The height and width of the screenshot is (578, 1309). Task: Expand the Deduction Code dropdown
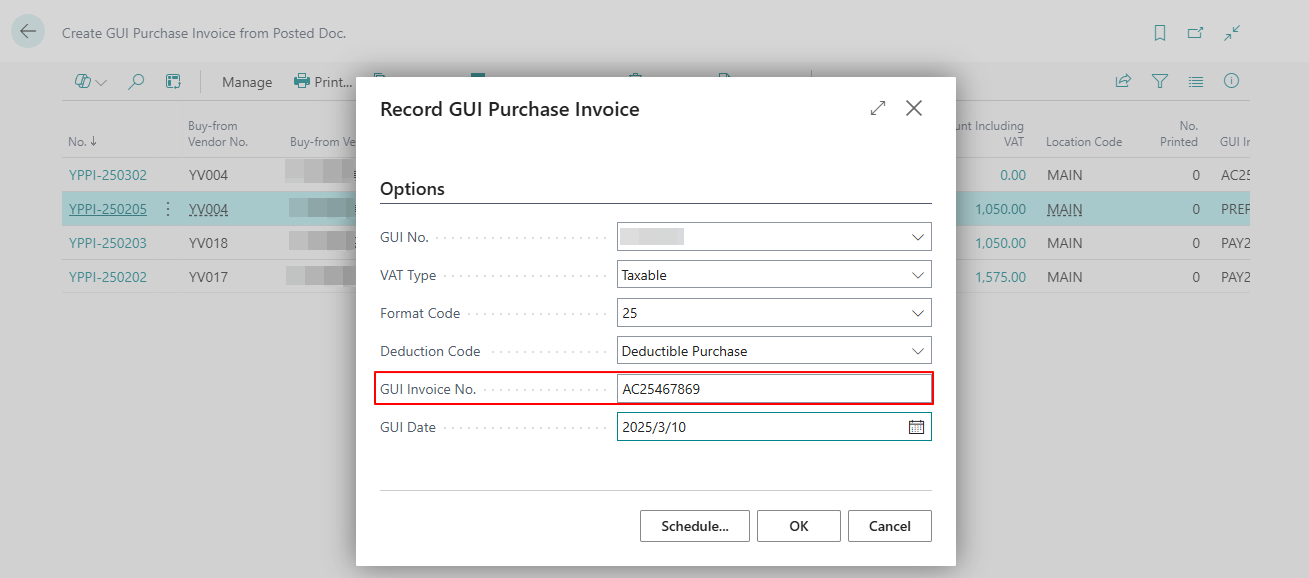pos(918,351)
